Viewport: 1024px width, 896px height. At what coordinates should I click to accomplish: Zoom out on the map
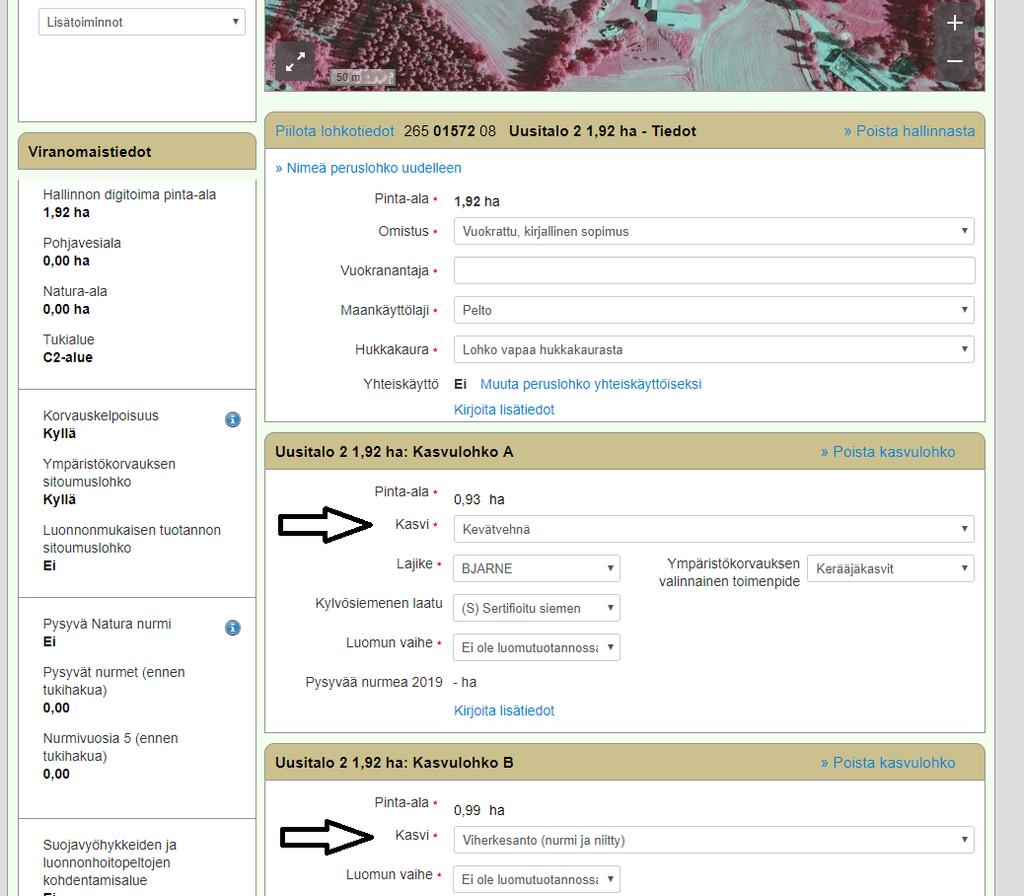point(955,61)
